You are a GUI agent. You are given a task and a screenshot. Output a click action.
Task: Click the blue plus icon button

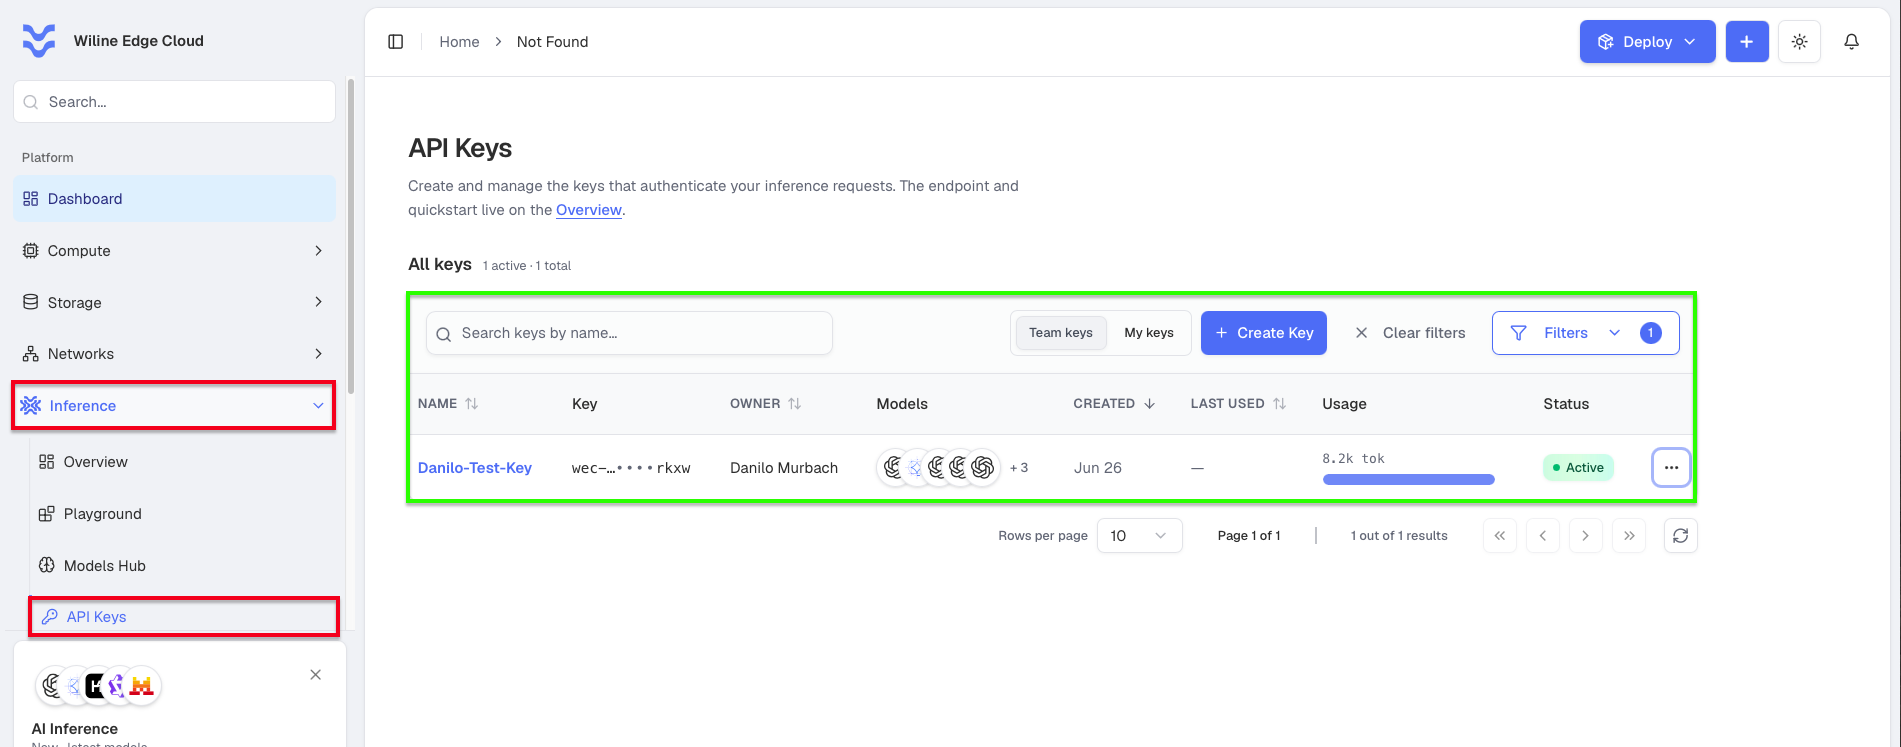pos(1747,42)
